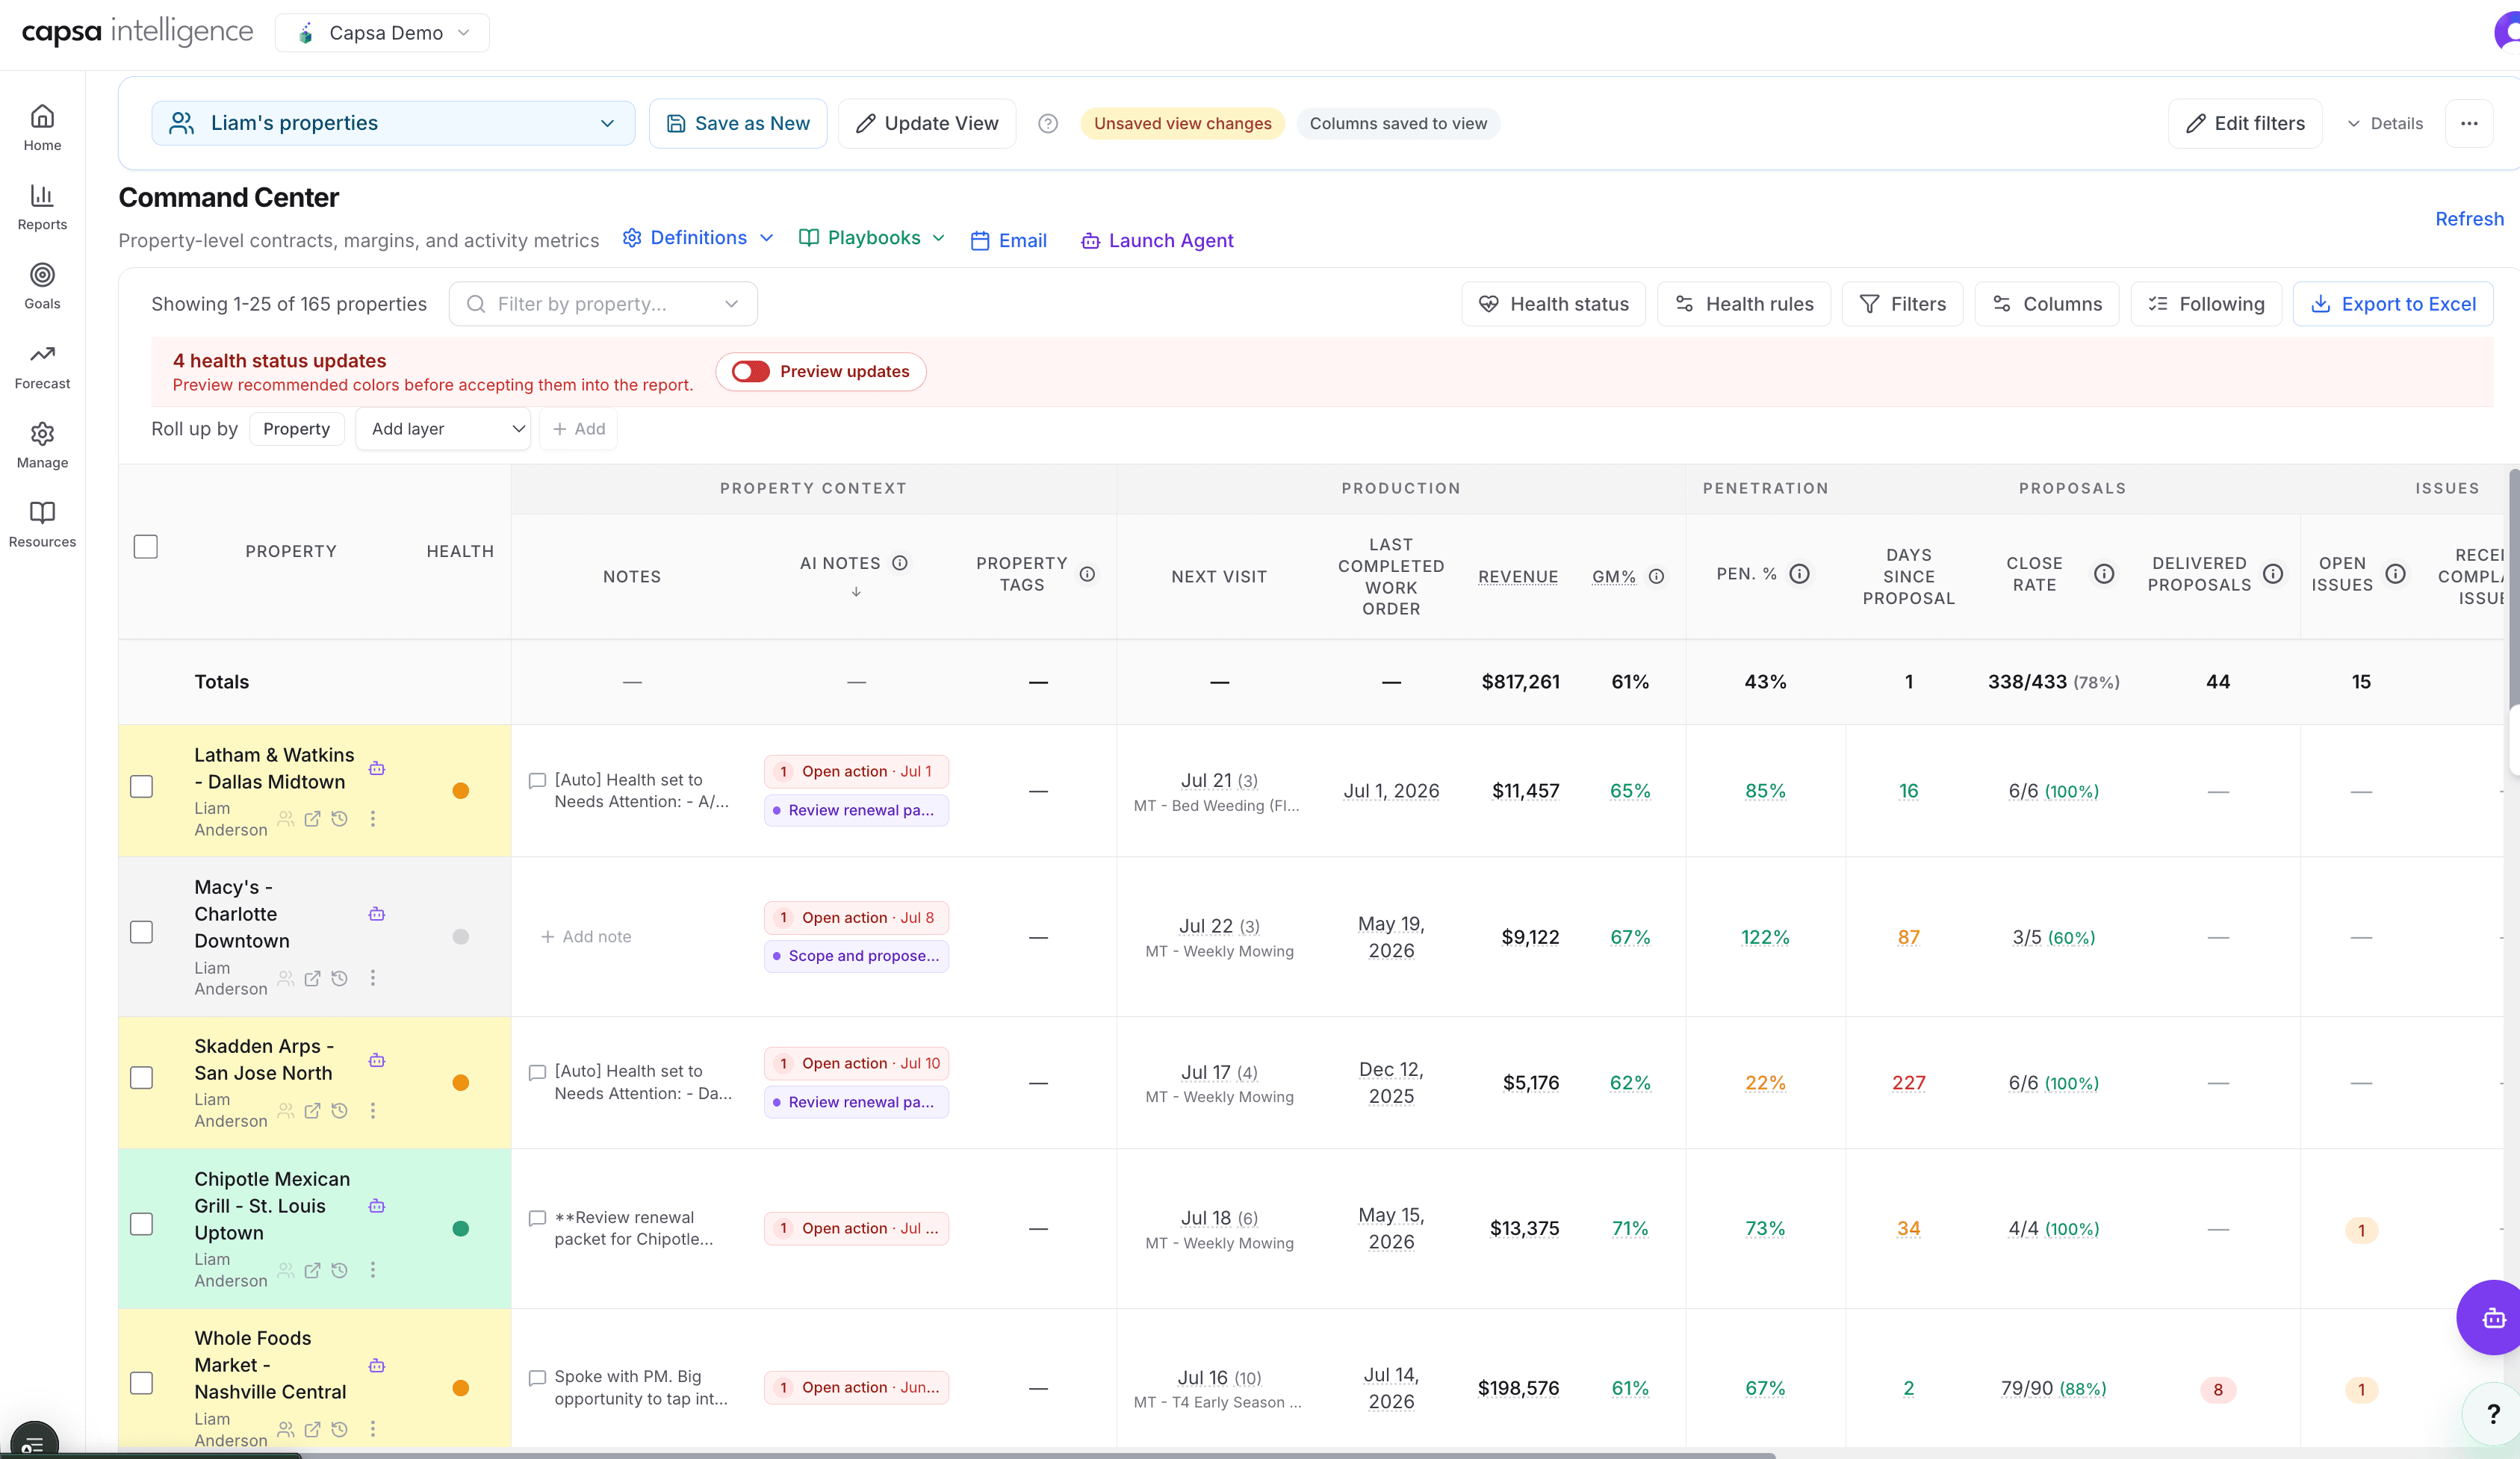Click info icon next to DELIVERED PROPOSALS header
This screenshot has width=2520, height=1459.
click(2273, 573)
